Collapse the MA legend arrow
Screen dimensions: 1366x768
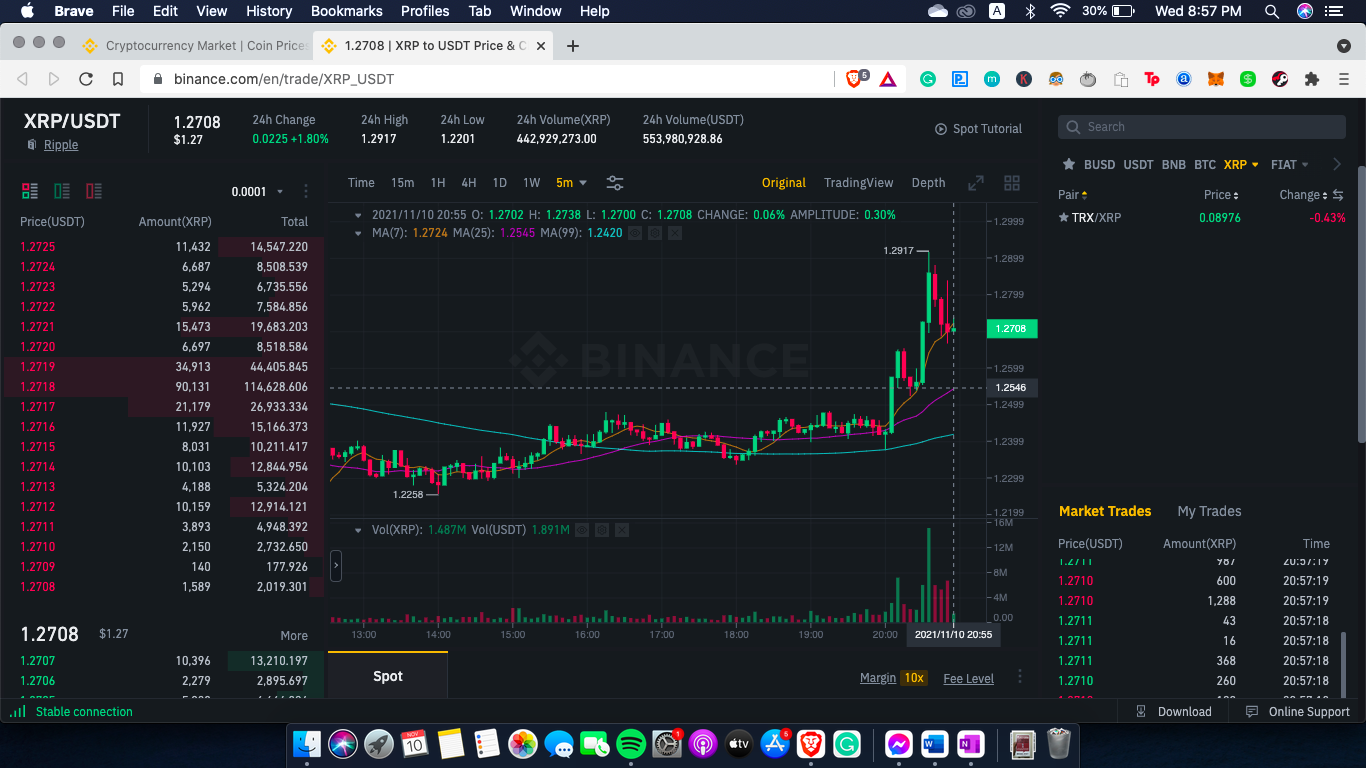[x=359, y=233]
